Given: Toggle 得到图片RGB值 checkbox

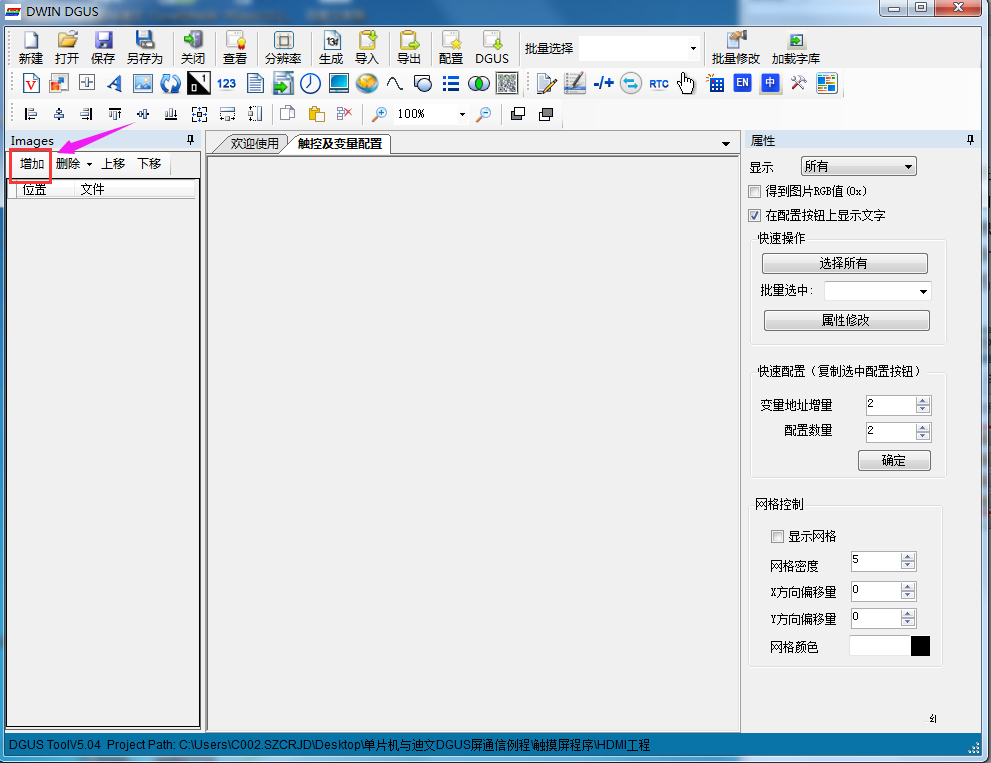Looking at the screenshot, I should point(754,191).
